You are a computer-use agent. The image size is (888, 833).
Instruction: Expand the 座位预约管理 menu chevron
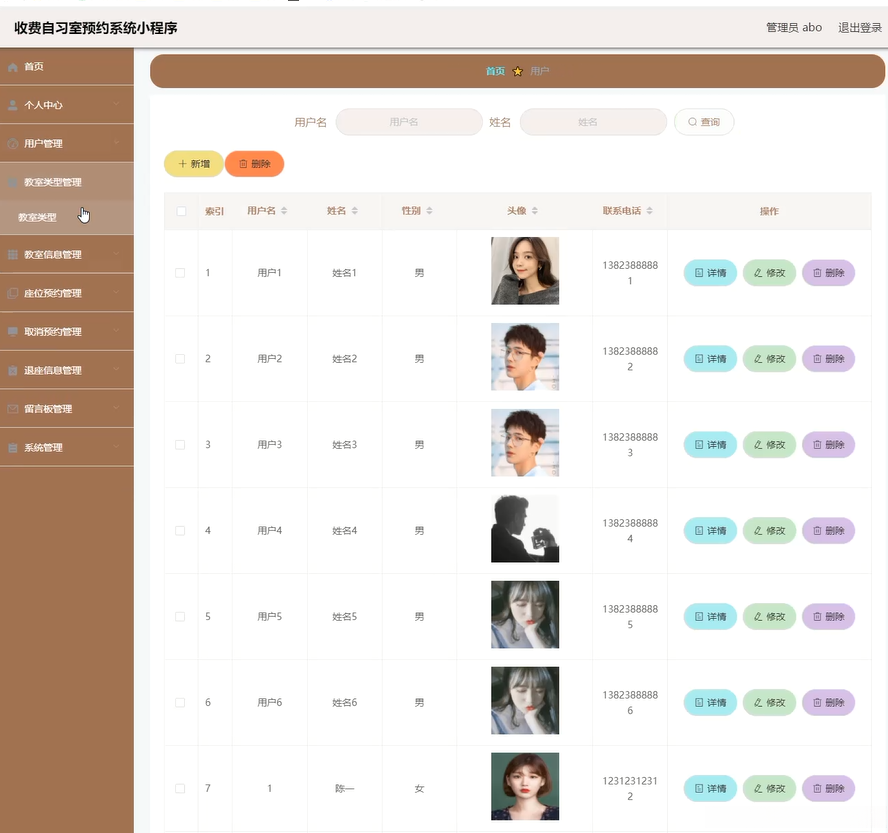point(116,292)
